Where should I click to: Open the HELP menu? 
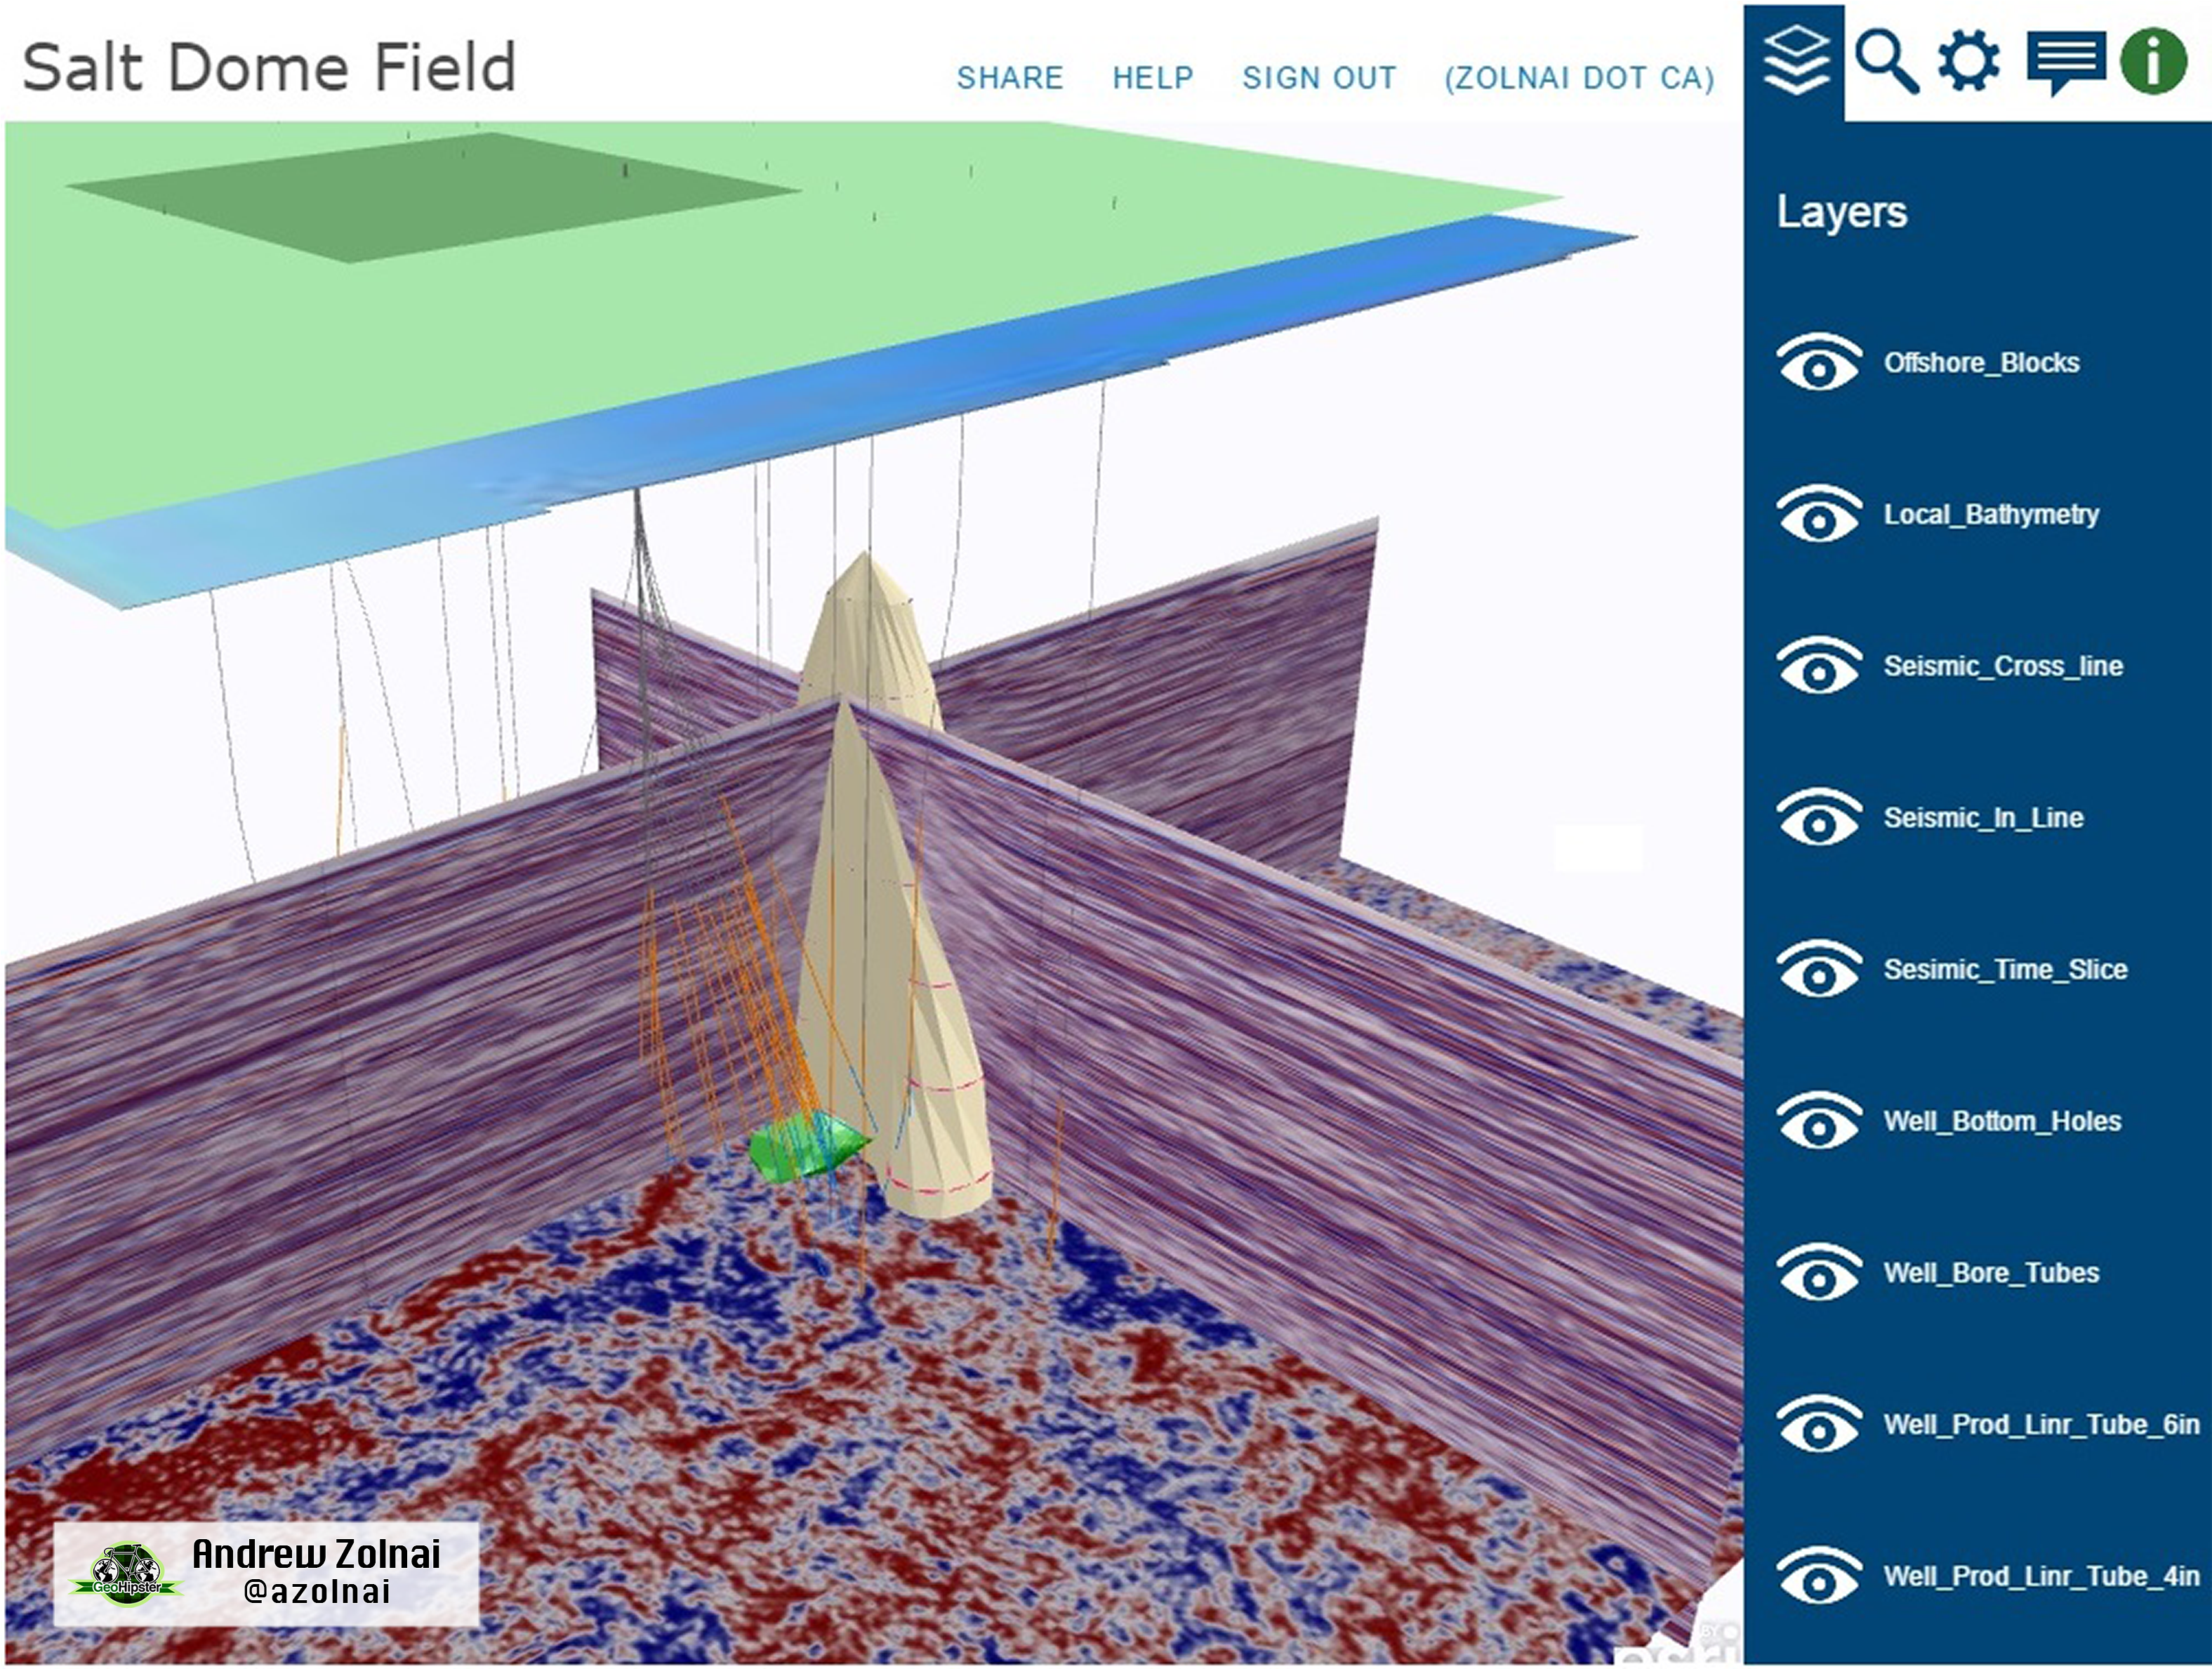coord(1153,78)
